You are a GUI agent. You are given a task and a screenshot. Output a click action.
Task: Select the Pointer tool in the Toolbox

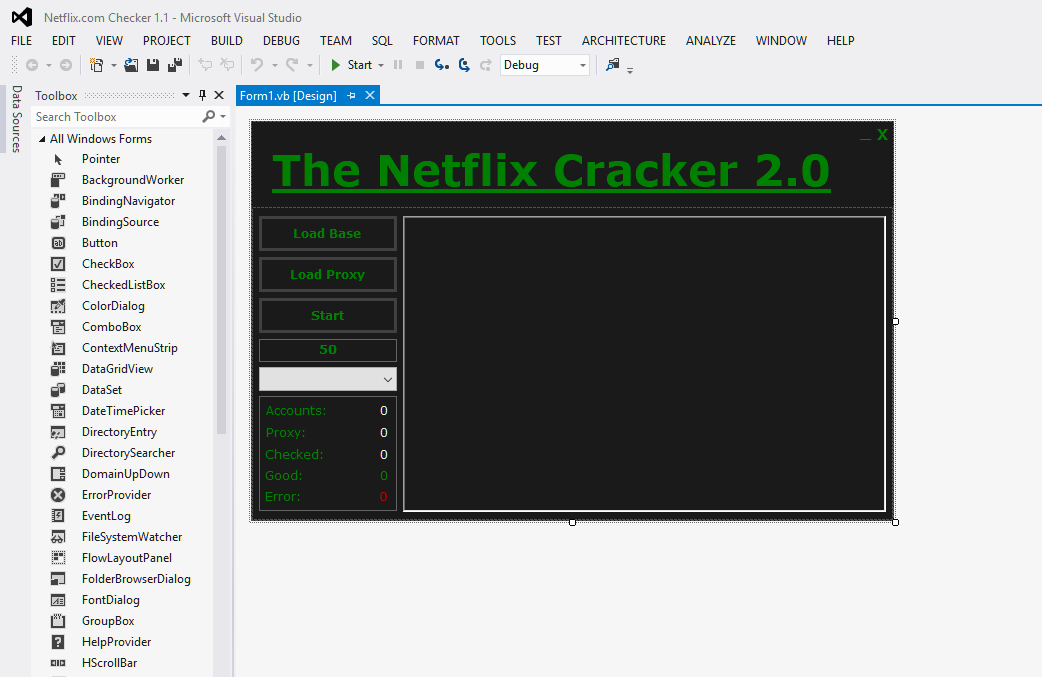tap(100, 158)
